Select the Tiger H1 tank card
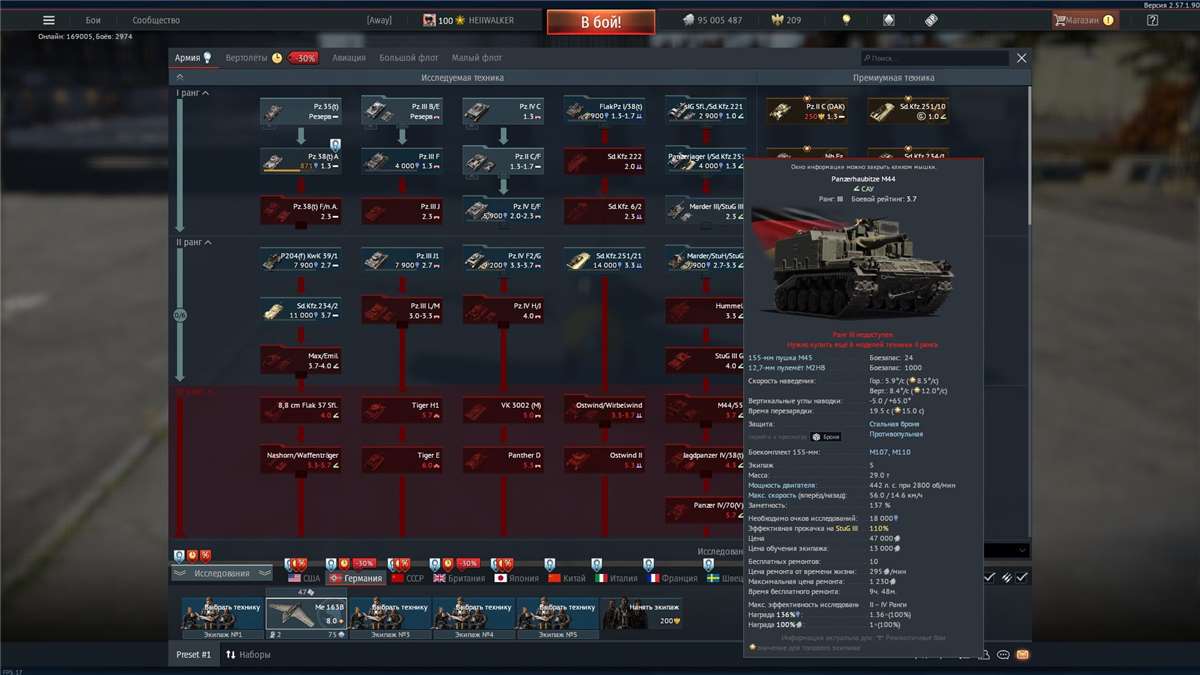 [x=402, y=410]
